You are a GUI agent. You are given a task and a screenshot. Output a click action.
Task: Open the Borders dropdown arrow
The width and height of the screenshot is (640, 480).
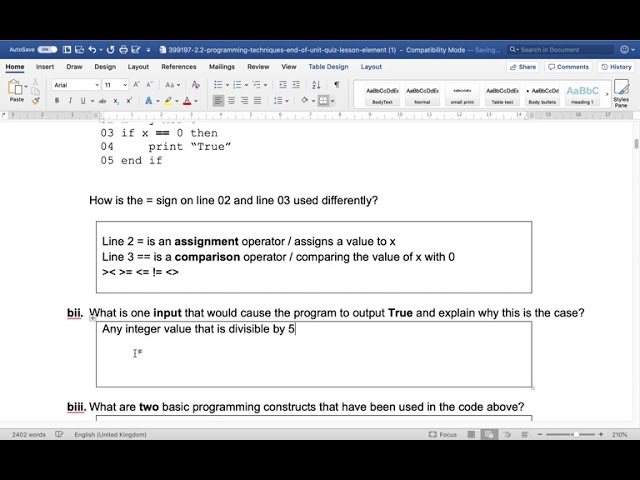click(x=332, y=101)
